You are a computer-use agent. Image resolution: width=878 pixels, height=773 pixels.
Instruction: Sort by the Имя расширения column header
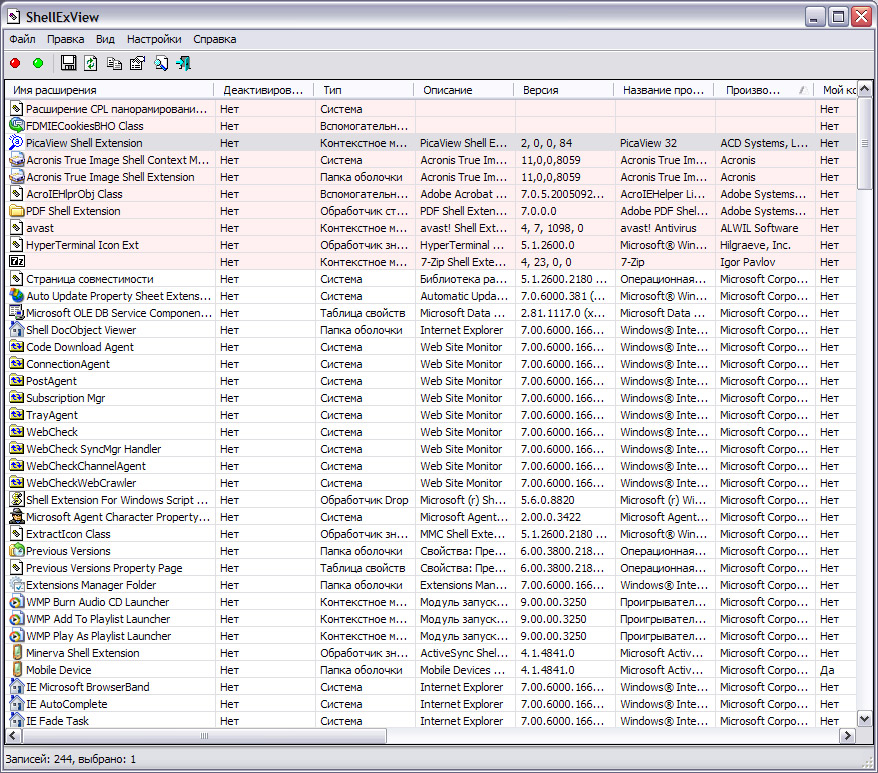110,90
